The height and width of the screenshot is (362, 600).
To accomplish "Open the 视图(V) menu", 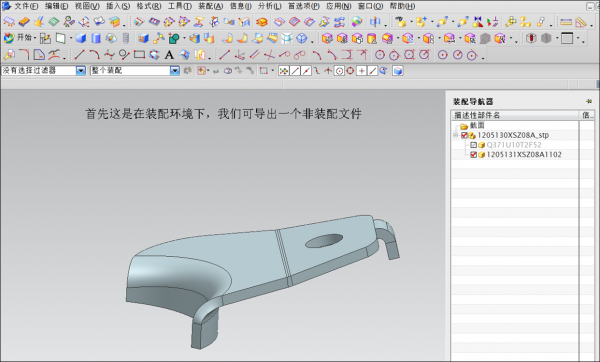I will [87, 6].
